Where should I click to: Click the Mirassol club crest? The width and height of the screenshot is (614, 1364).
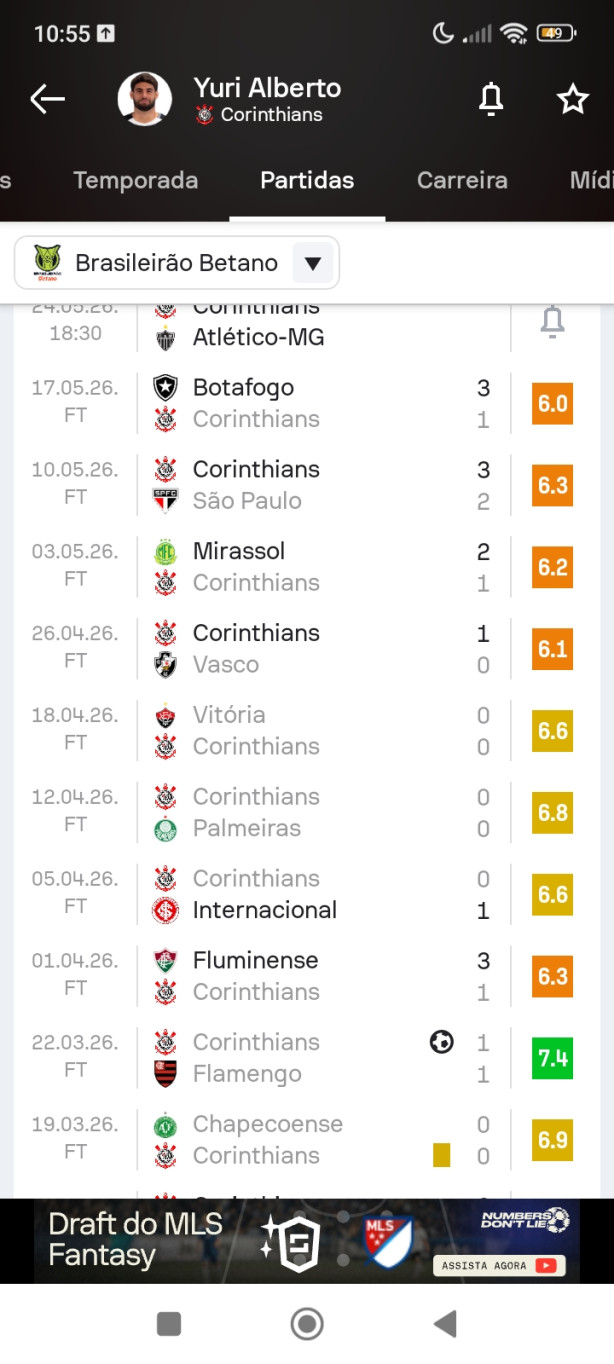pos(165,551)
